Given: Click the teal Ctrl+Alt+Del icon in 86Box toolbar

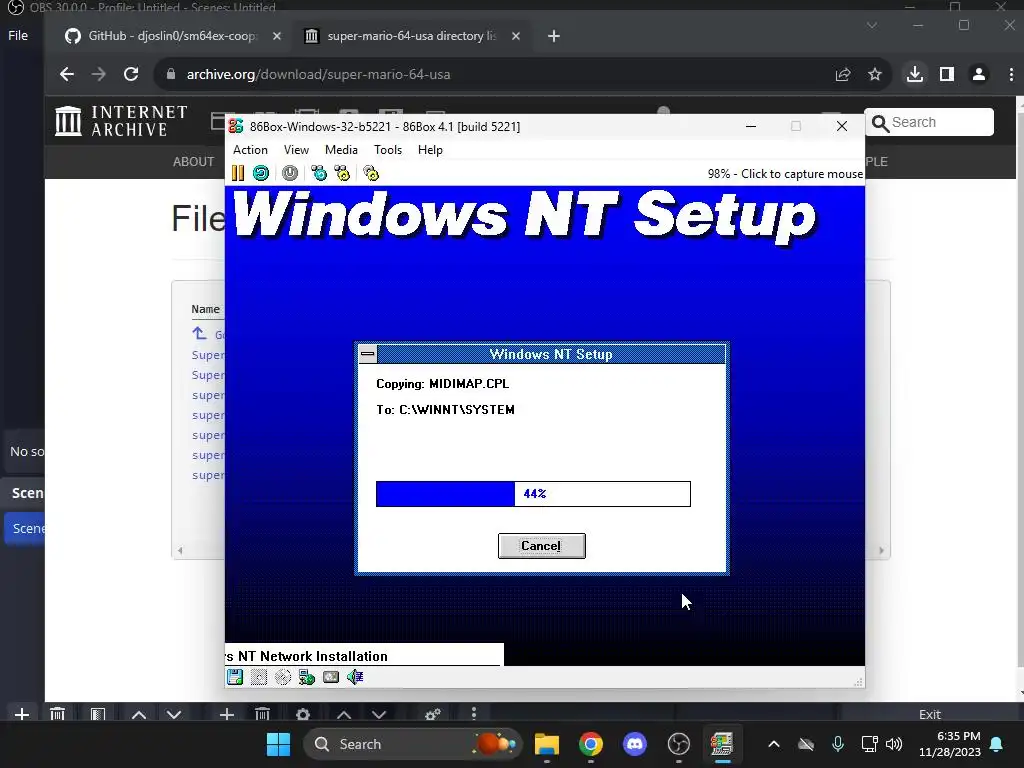Looking at the screenshot, I should pos(319,173).
